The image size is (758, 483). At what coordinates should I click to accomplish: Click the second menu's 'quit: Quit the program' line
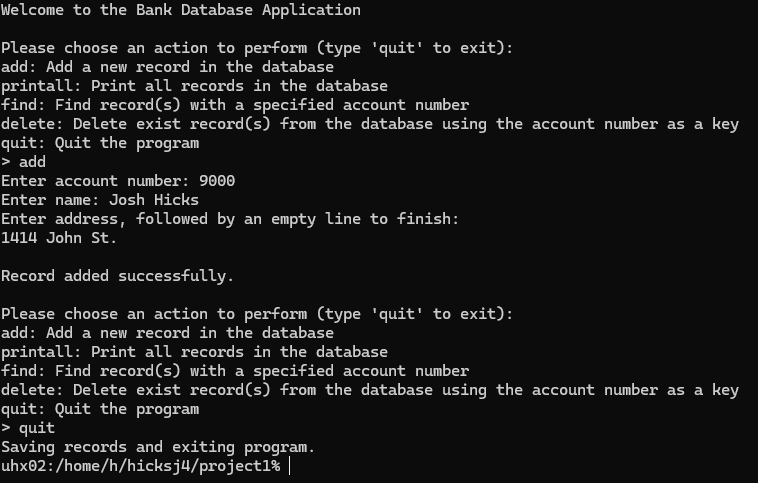click(100, 409)
